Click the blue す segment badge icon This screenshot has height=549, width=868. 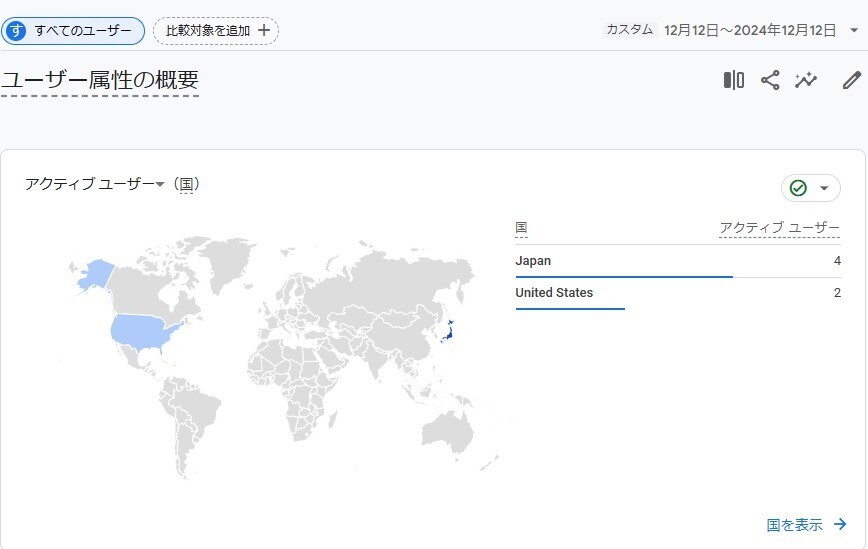[x=16, y=30]
